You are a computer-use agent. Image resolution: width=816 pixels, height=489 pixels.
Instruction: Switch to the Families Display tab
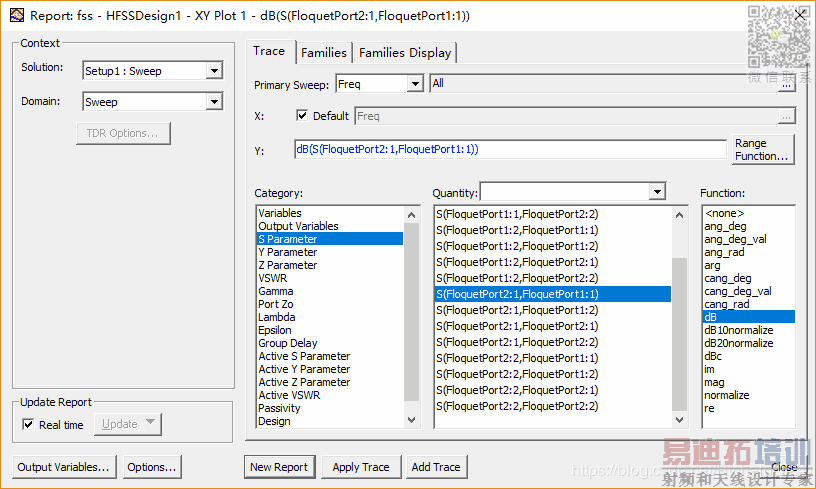pyautogui.click(x=405, y=53)
